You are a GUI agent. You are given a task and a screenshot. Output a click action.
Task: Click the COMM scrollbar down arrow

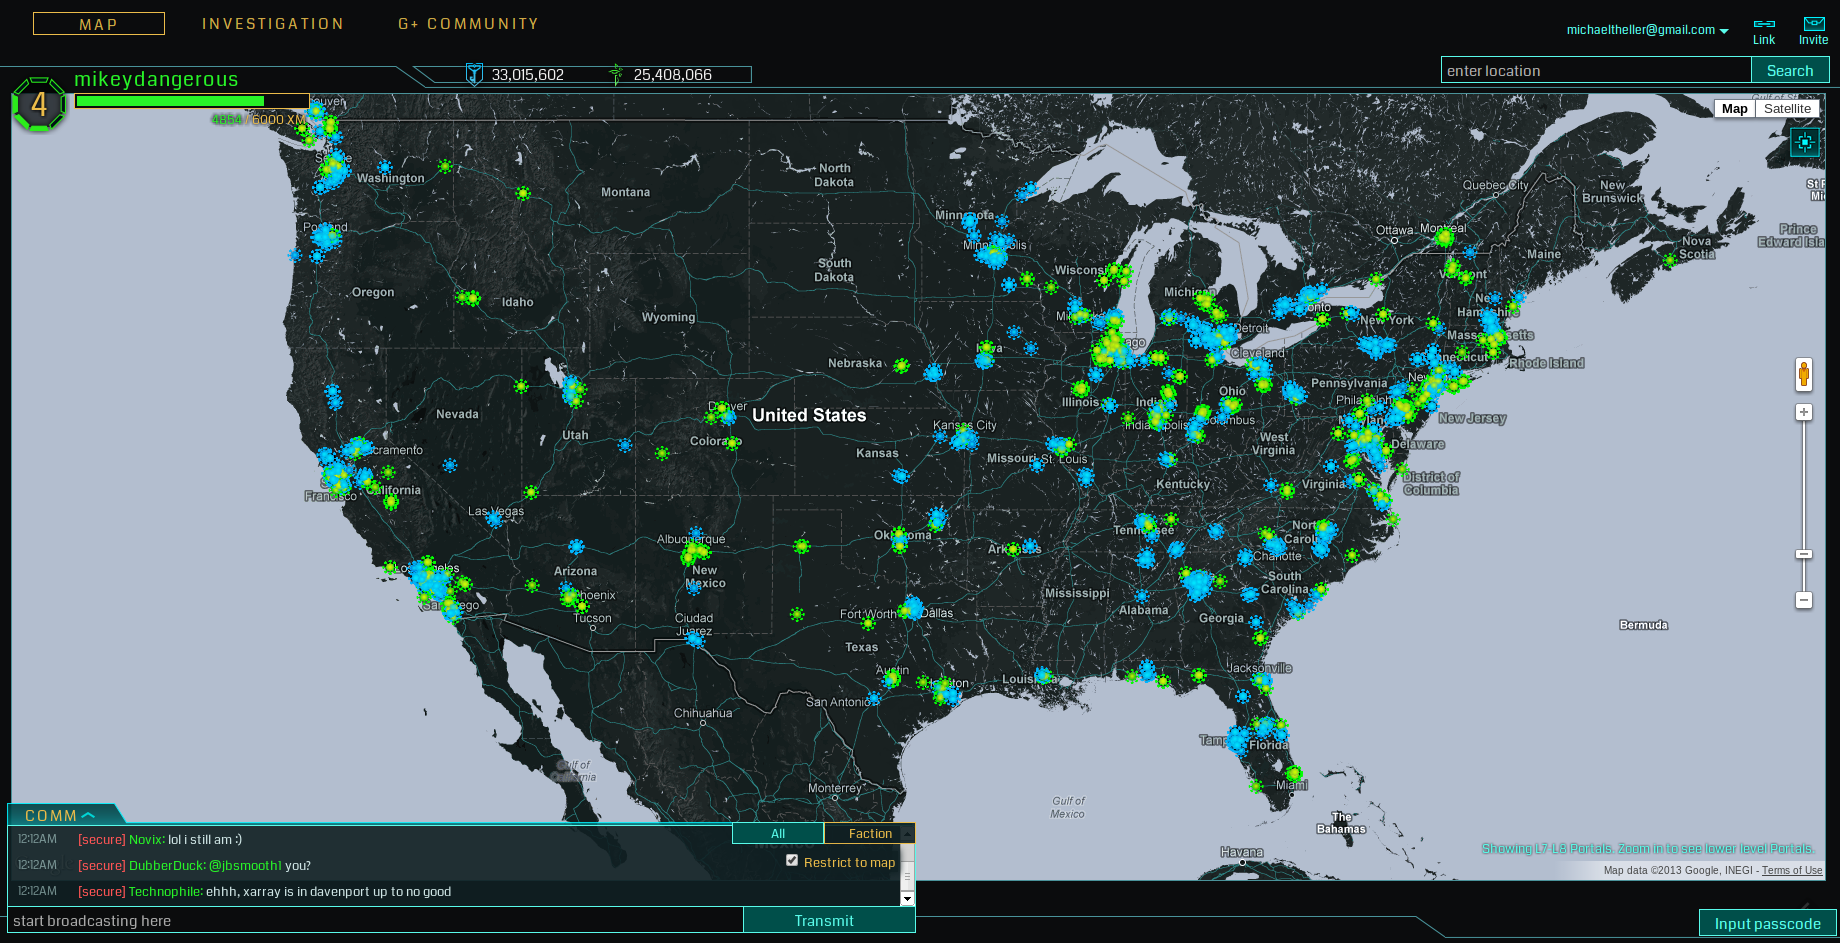point(908,898)
